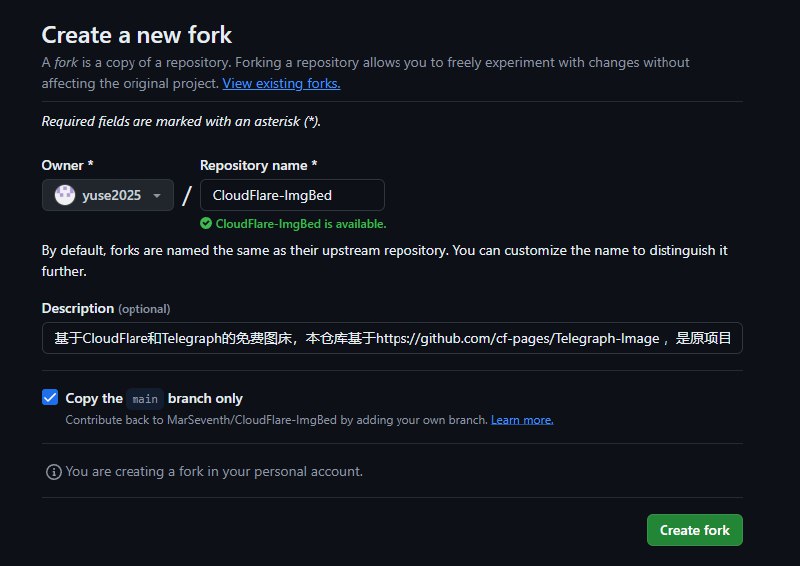Click the required fields asterisk note
The image size is (800, 566).
click(180, 121)
